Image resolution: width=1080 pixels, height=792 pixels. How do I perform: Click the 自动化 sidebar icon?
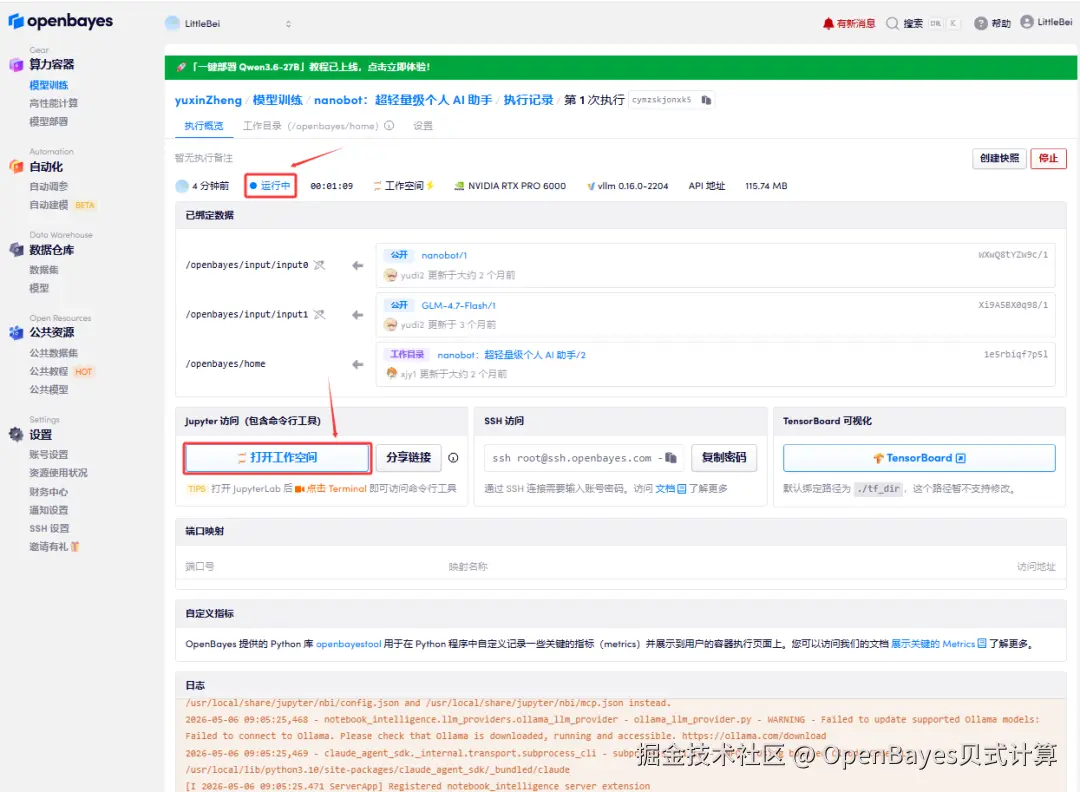[16, 167]
